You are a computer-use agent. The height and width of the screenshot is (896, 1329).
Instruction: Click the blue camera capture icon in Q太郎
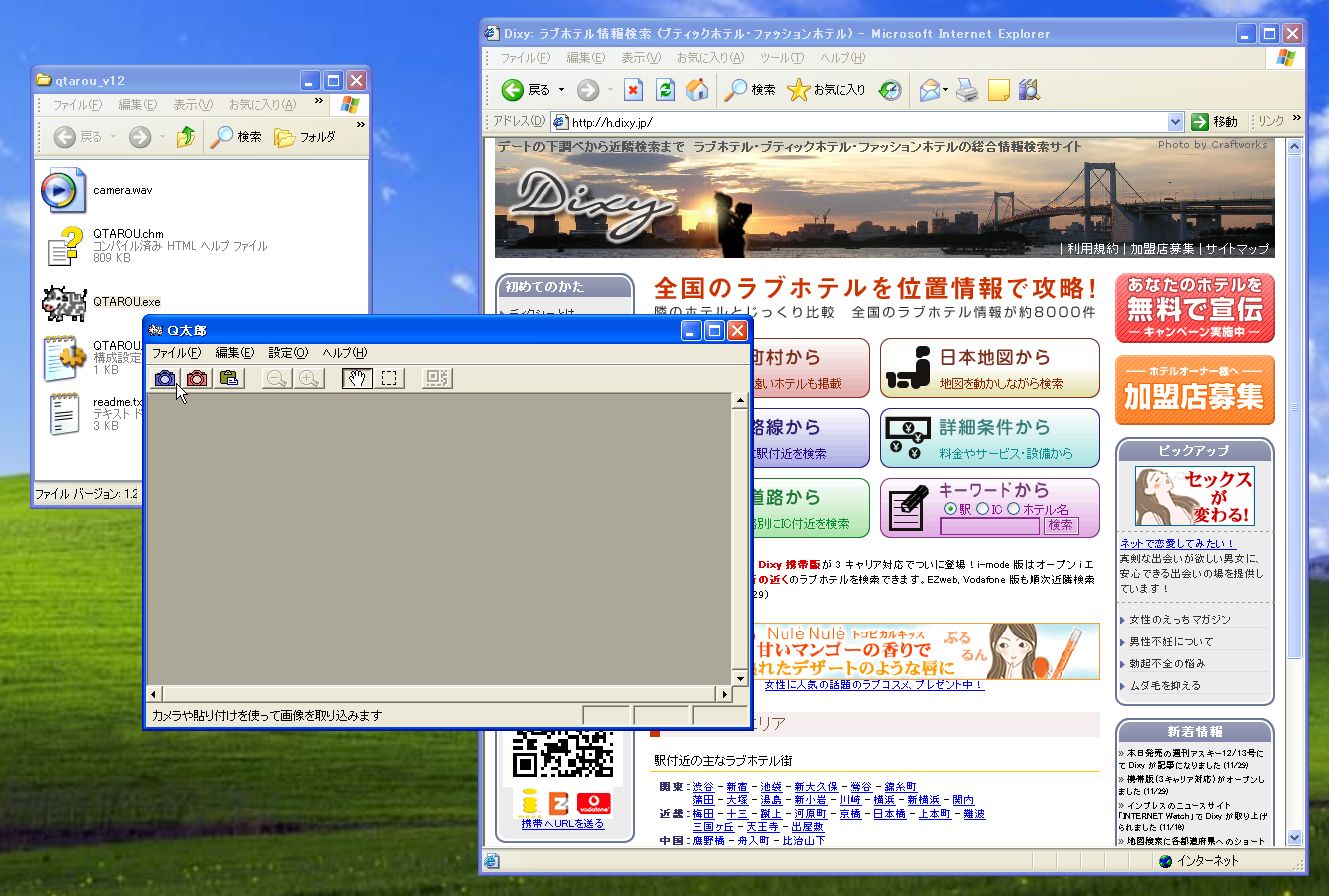point(165,378)
